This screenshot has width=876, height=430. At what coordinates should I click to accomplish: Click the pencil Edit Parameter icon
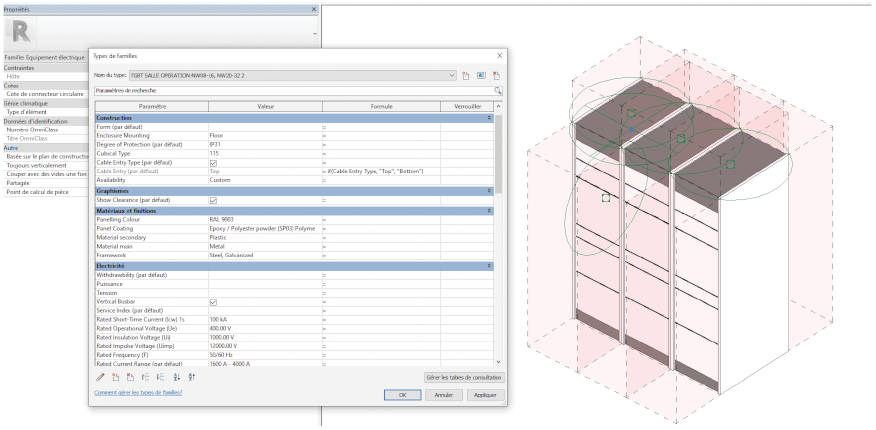point(100,377)
